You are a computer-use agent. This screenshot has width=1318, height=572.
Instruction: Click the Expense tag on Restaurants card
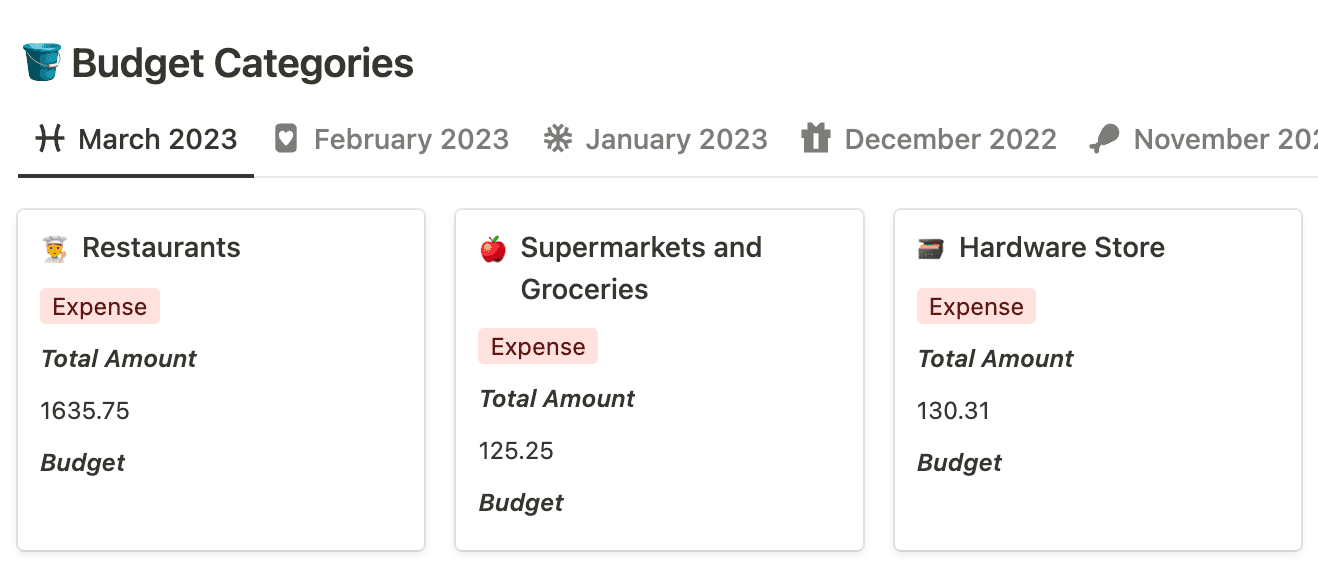coord(100,307)
